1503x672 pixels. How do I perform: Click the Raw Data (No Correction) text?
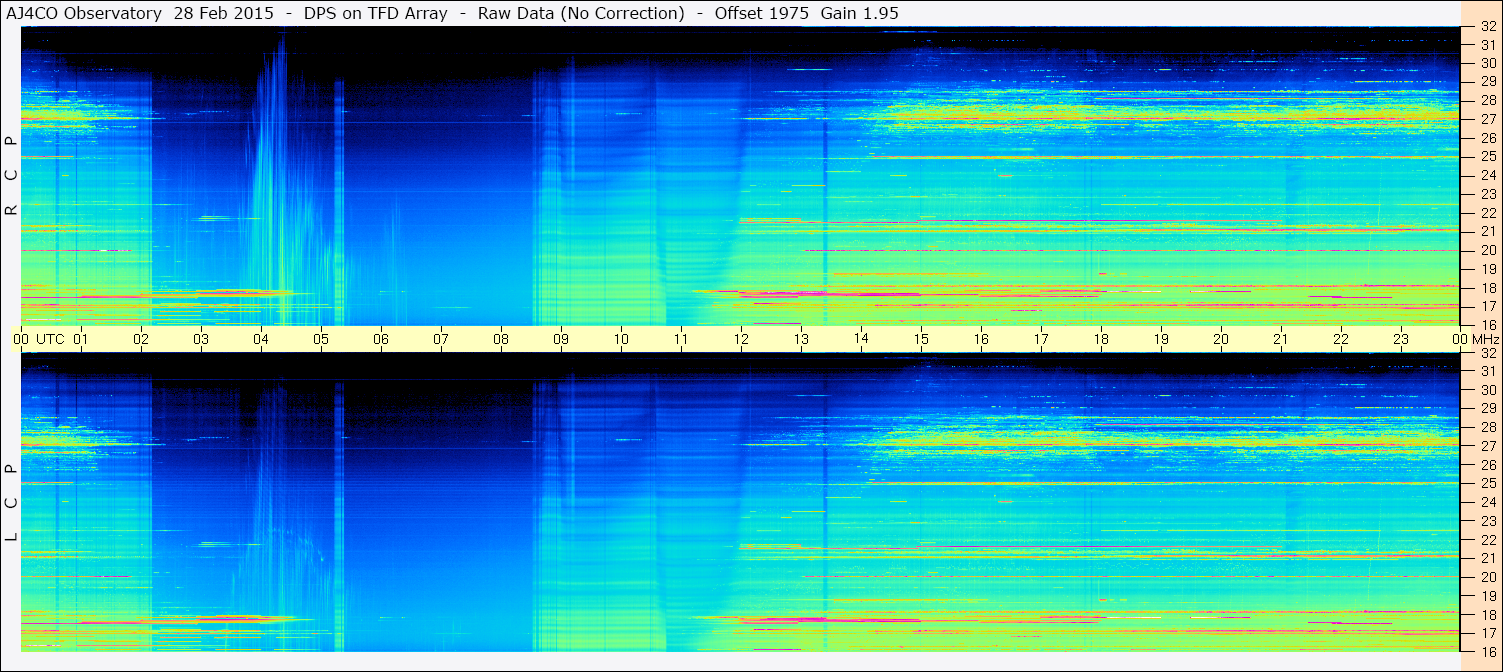tap(581, 13)
